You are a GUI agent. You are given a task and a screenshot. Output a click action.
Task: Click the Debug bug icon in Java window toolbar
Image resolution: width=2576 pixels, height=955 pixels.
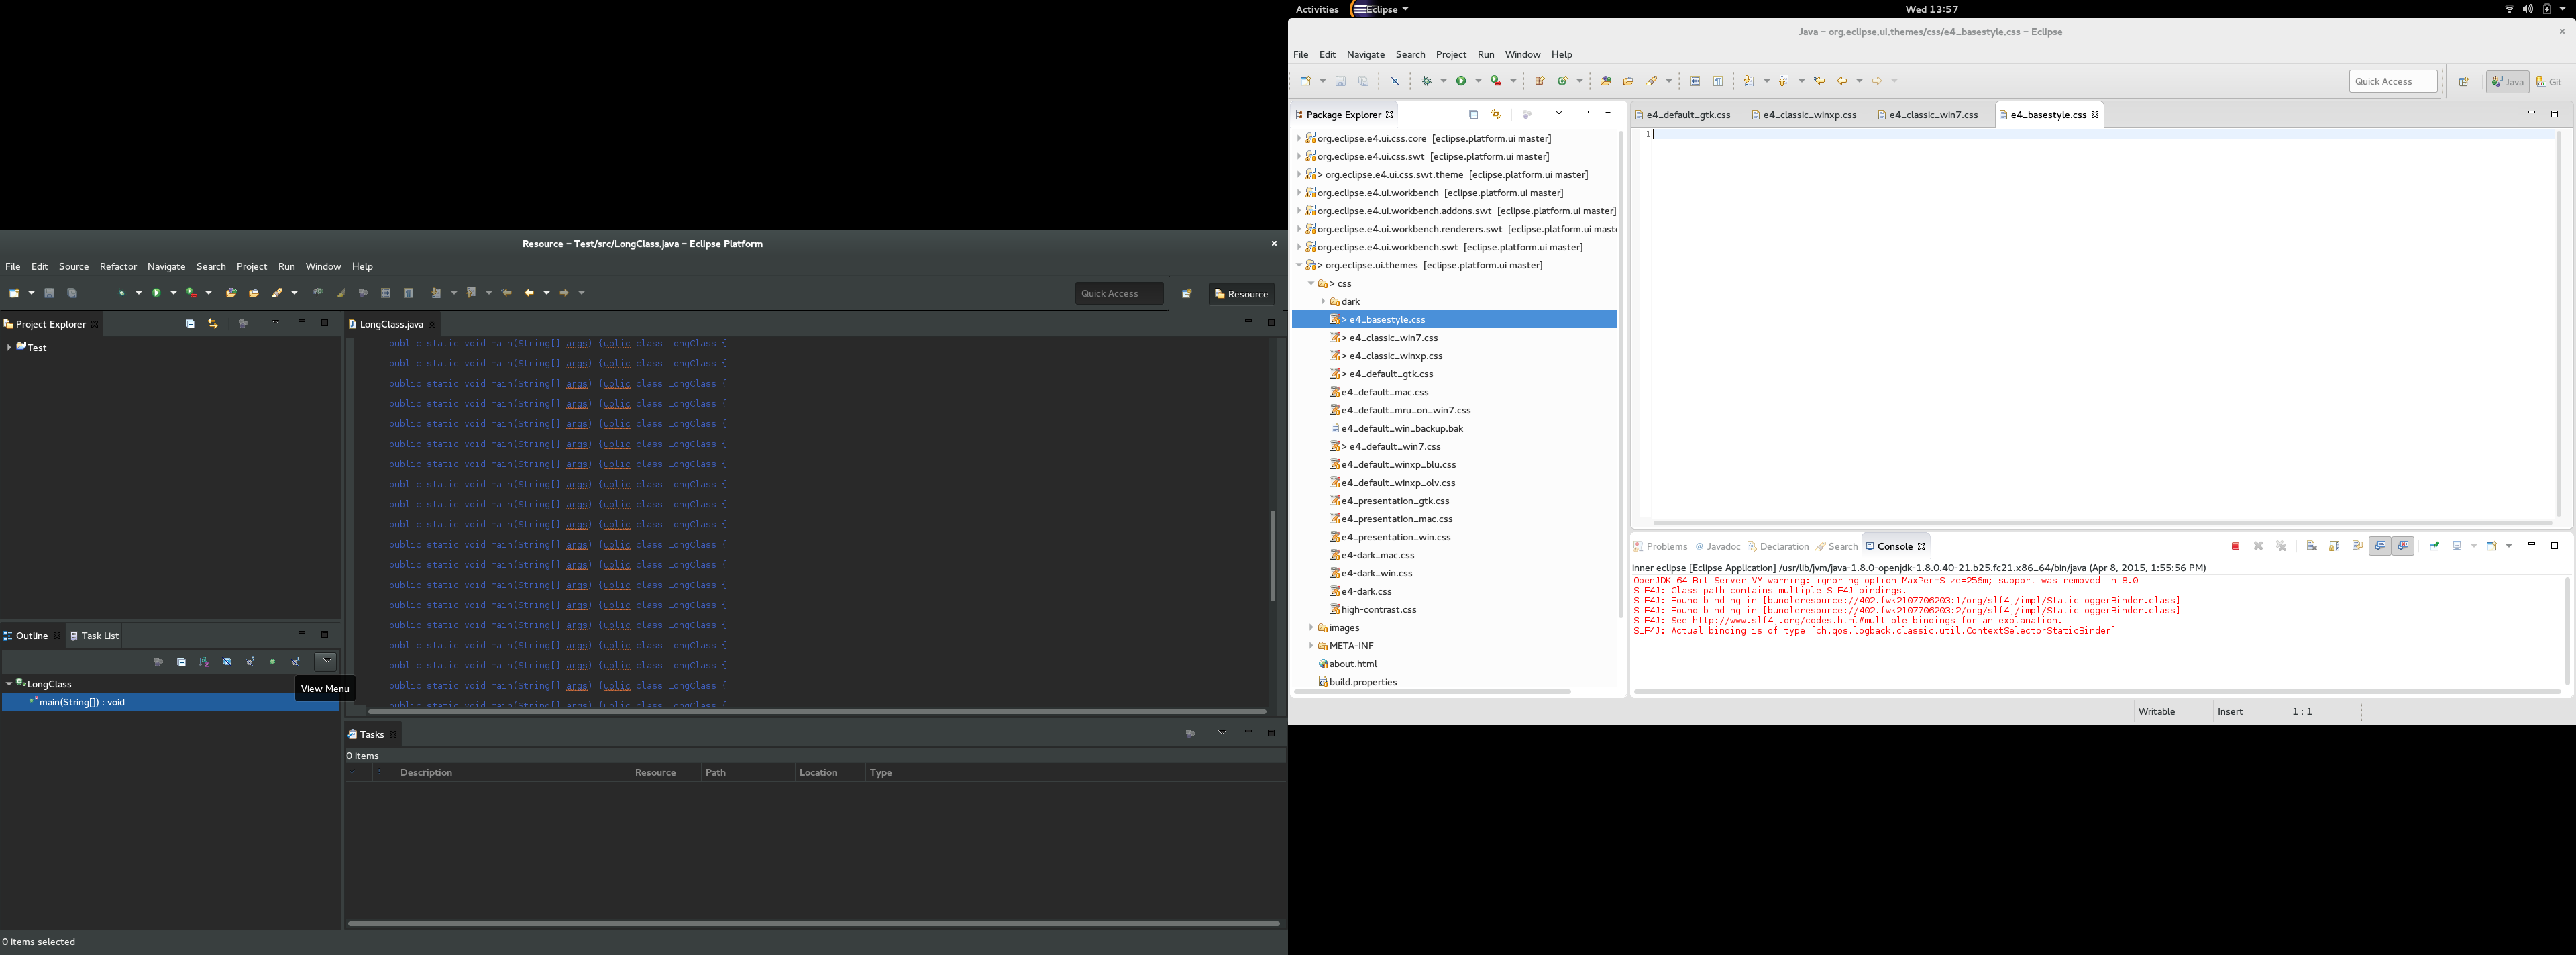[1427, 81]
